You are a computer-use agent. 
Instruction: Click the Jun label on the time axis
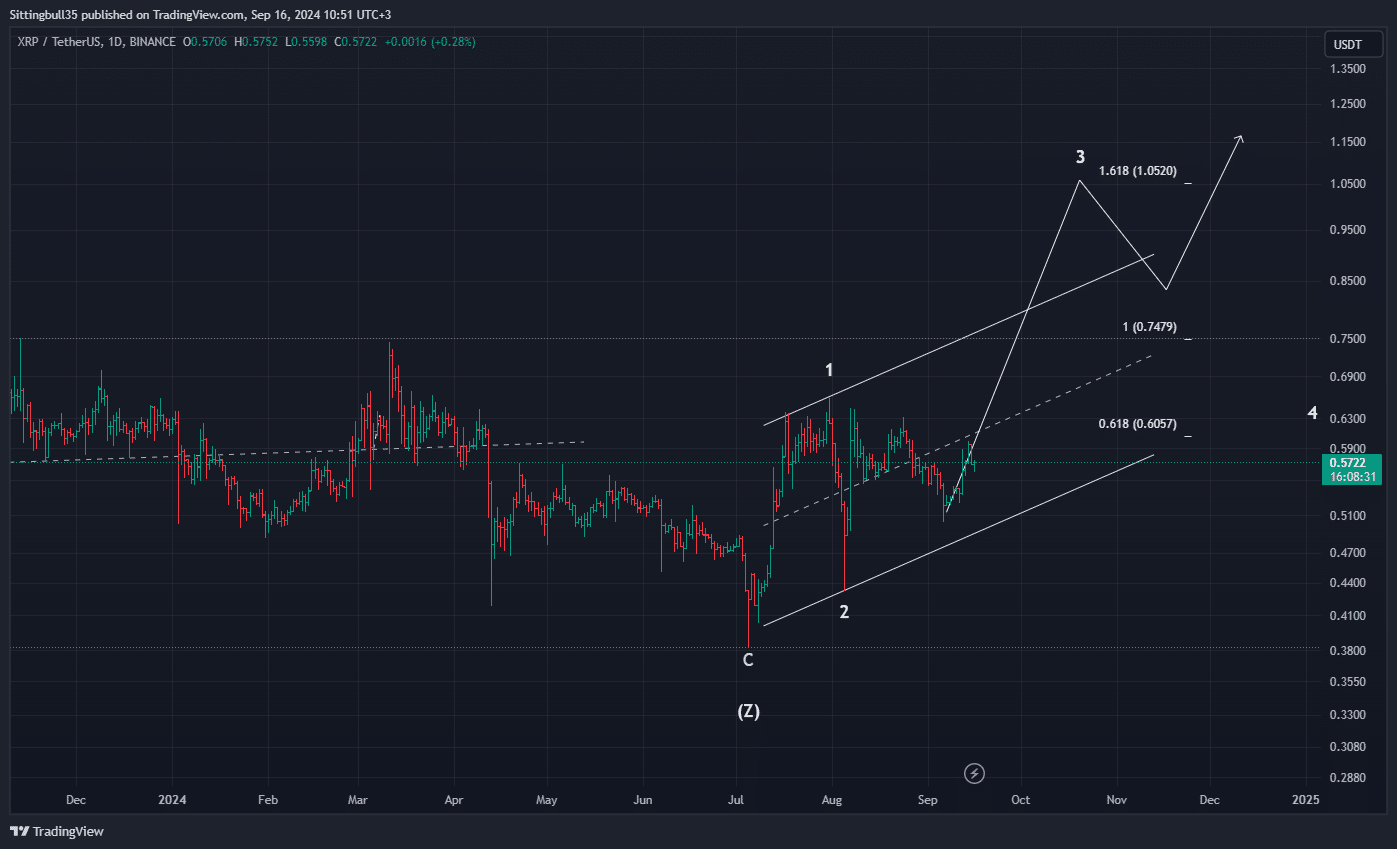pyautogui.click(x=643, y=800)
